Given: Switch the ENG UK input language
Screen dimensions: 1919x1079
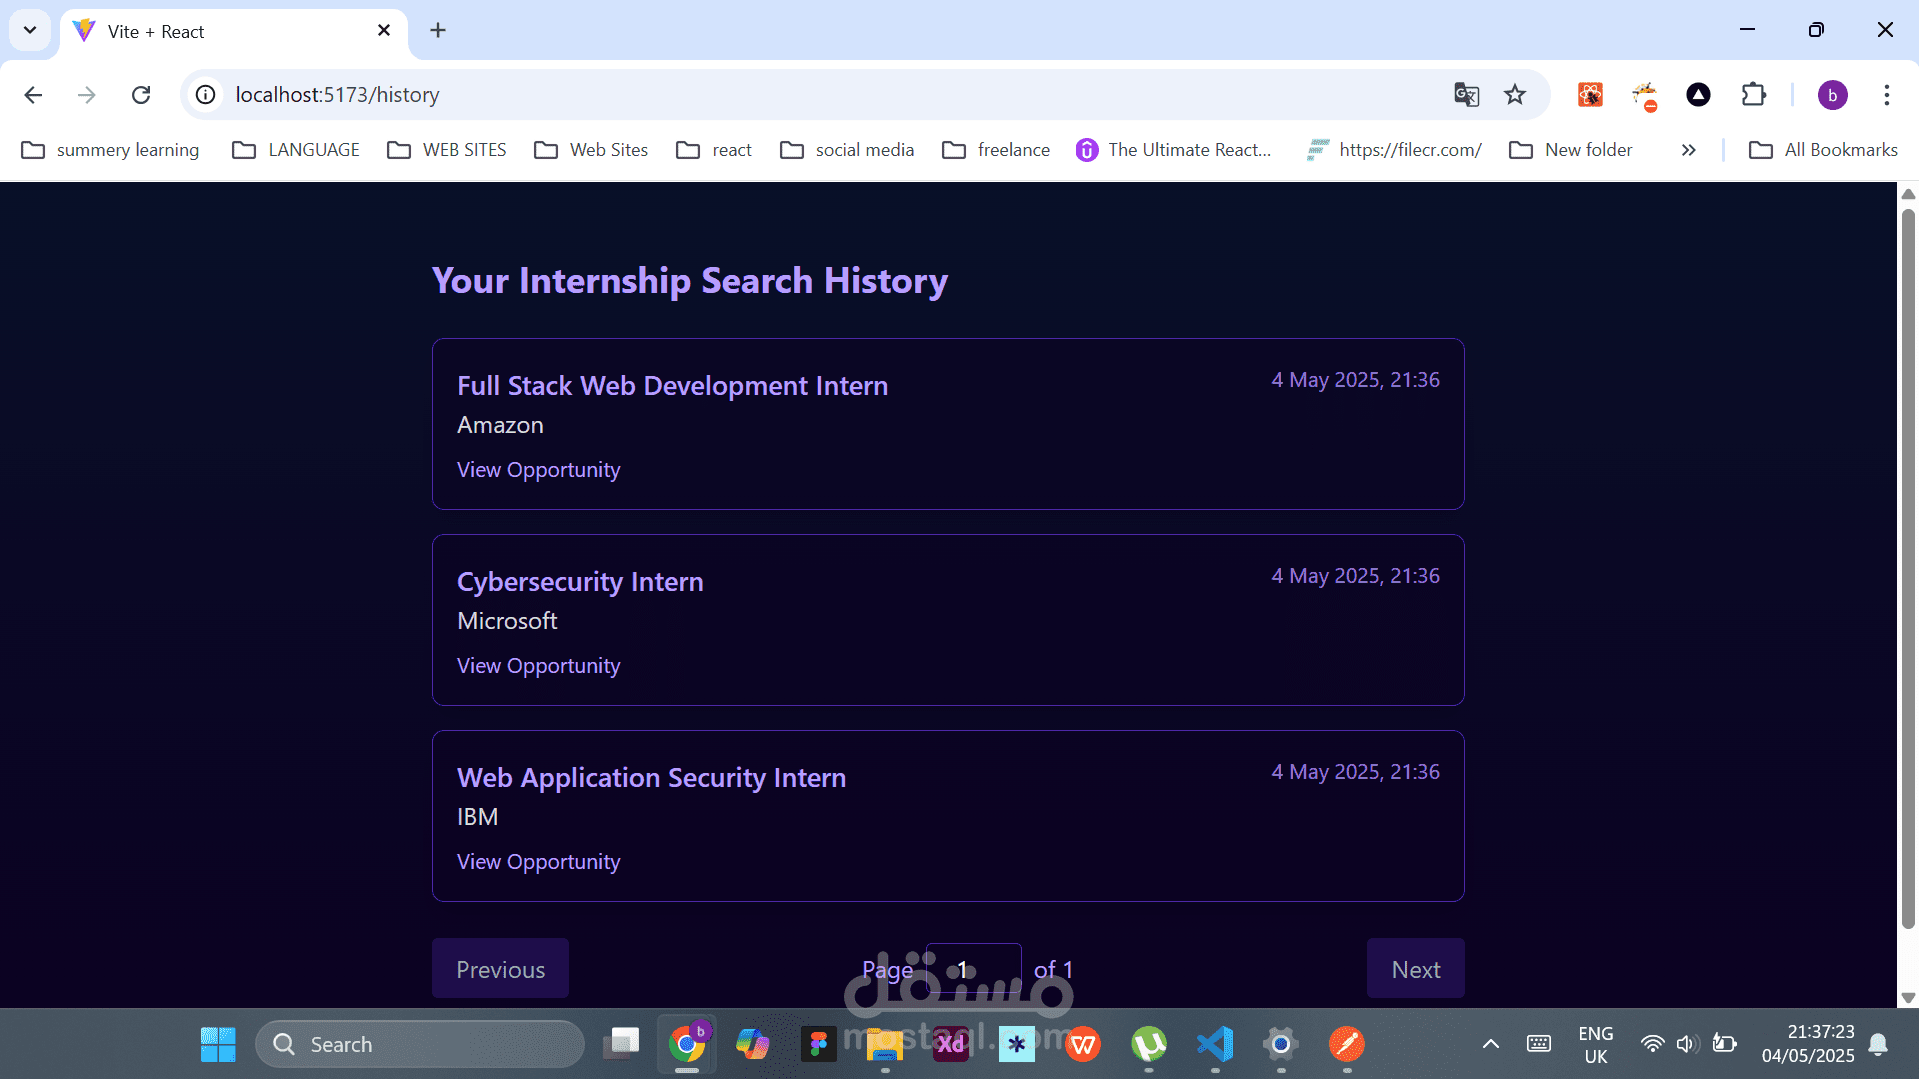Looking at the screenshot, I should pos(1596,1044).
